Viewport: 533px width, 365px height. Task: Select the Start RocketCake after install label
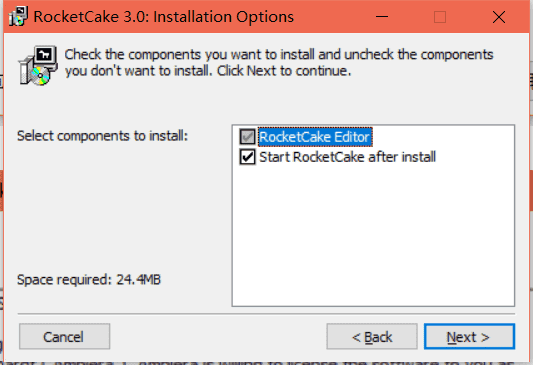(347, 157)
